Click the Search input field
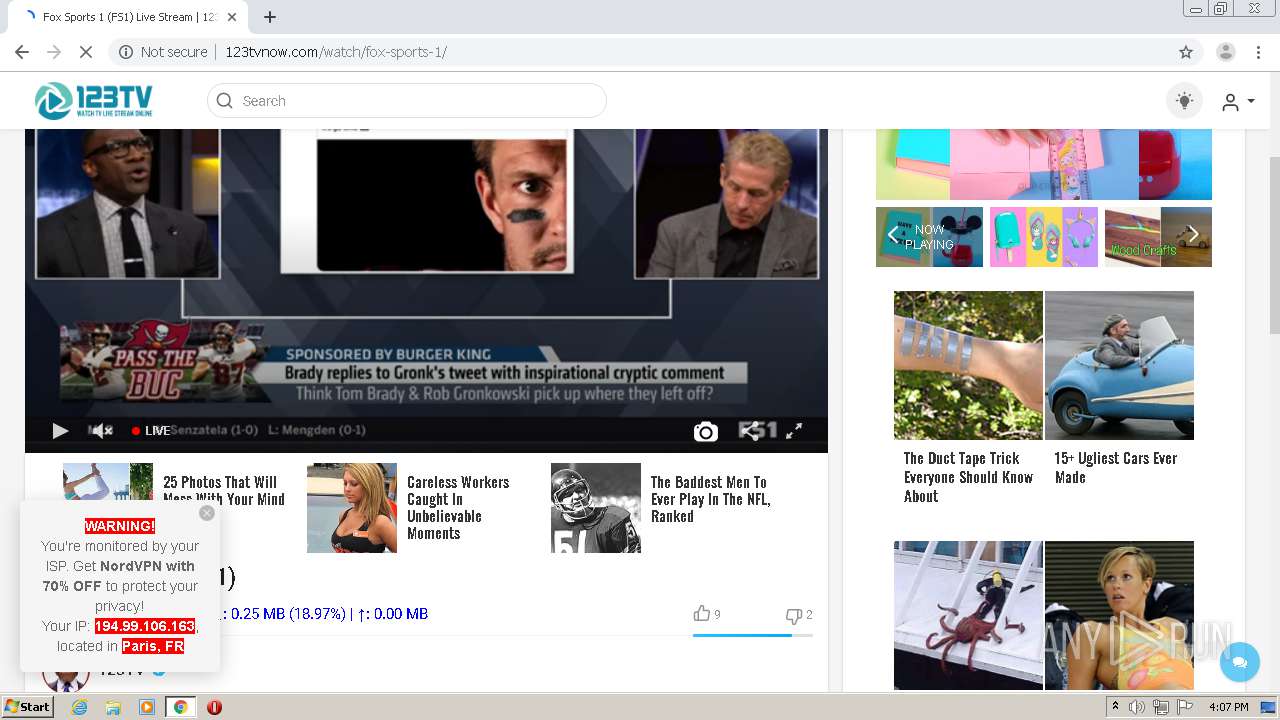The image size is (1280, 720). click(x=407, y=101)
